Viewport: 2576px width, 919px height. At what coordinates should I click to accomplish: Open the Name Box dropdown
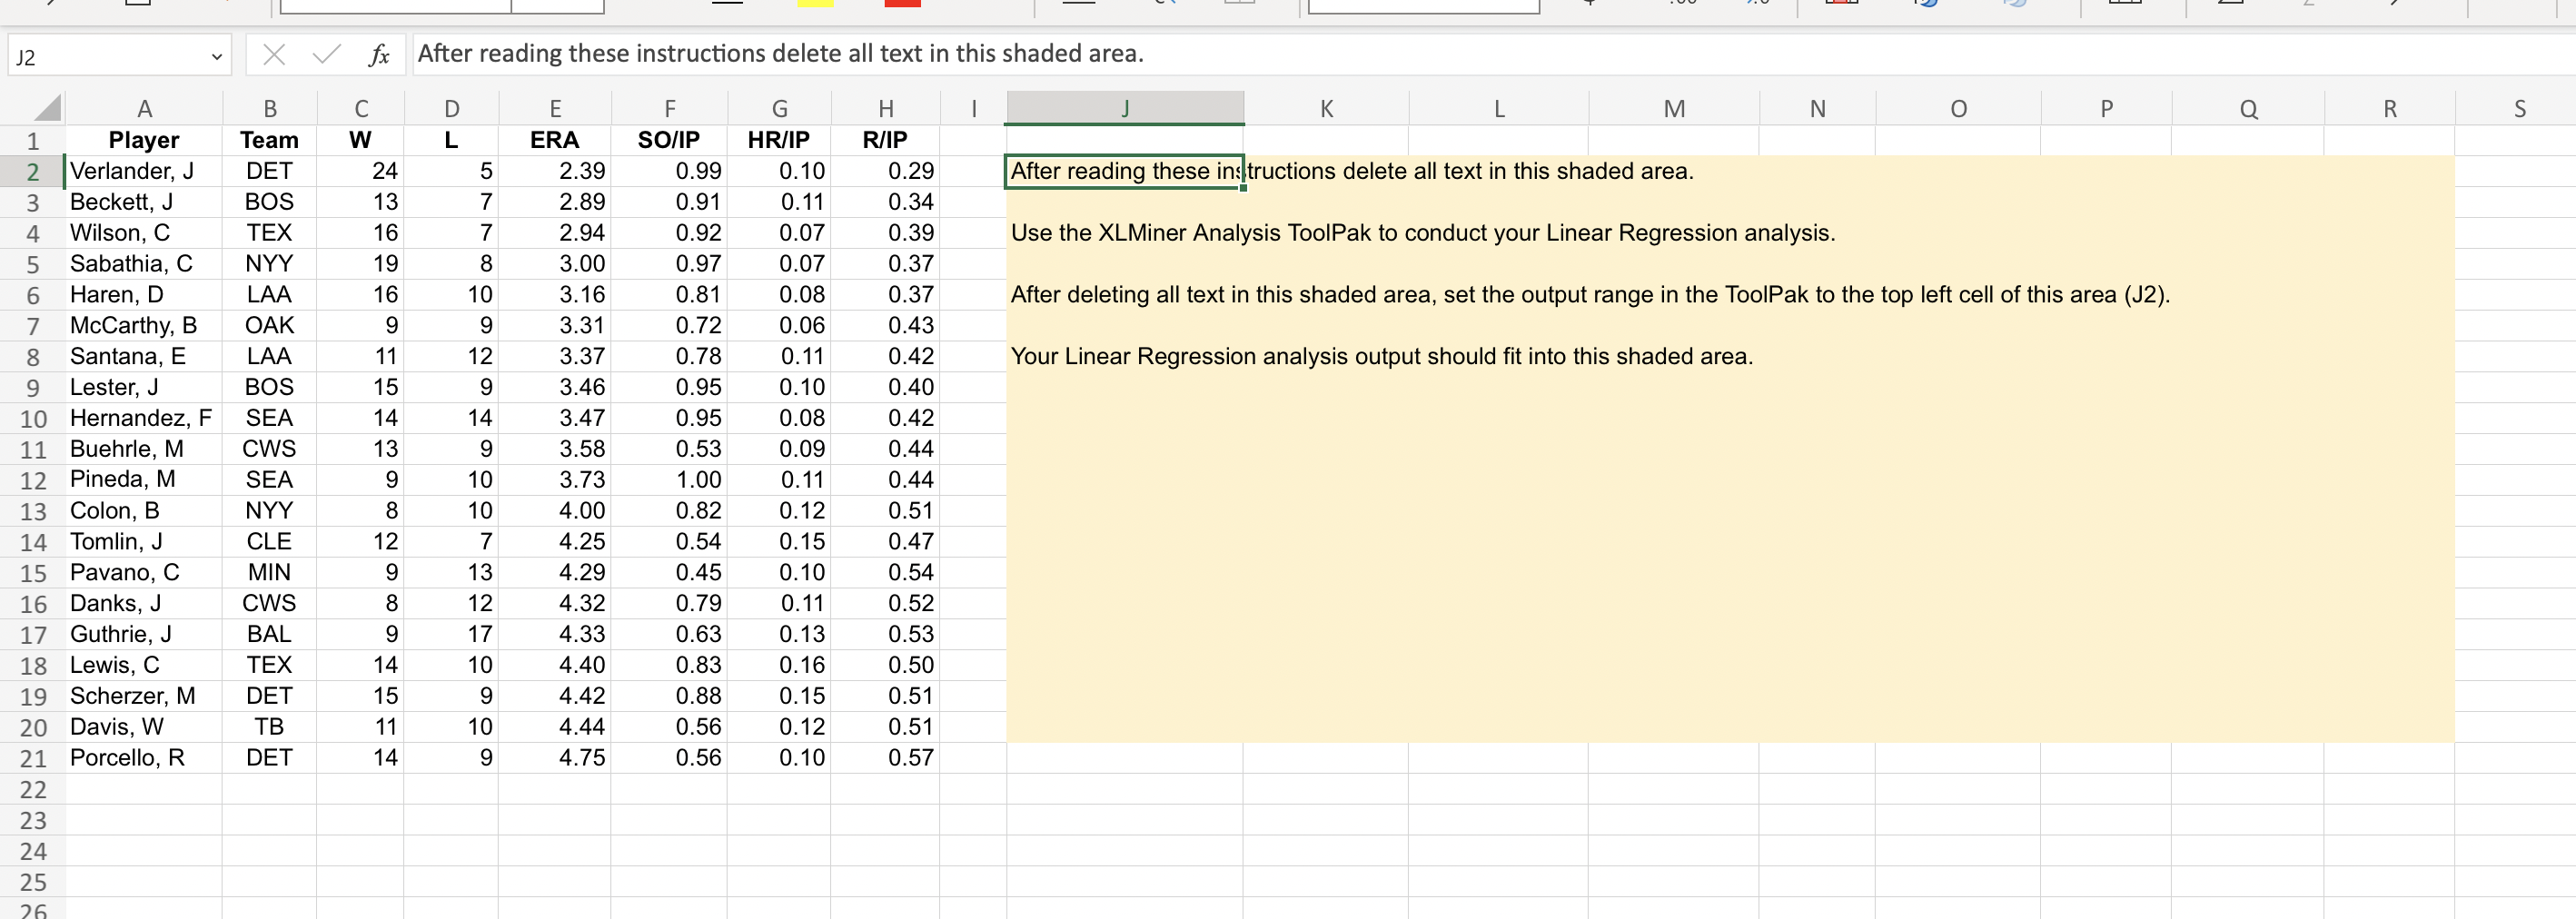(217, 56)
